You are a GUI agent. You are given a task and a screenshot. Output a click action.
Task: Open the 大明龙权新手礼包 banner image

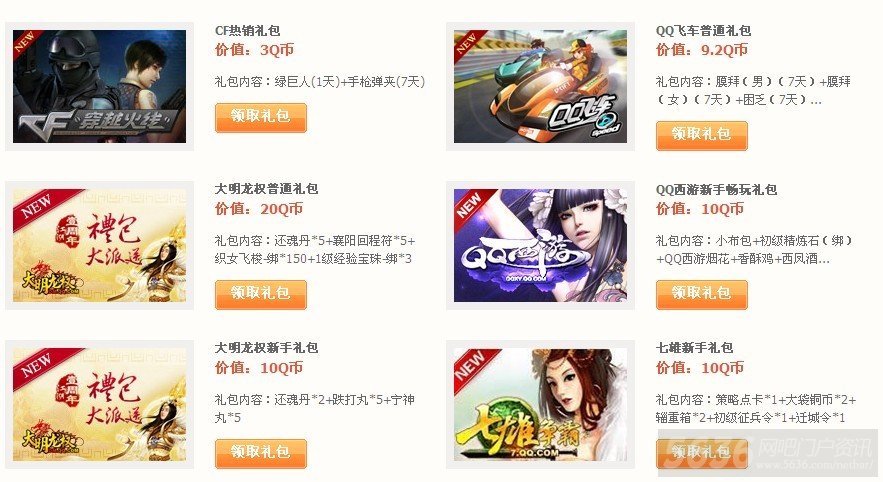[100, 404]
